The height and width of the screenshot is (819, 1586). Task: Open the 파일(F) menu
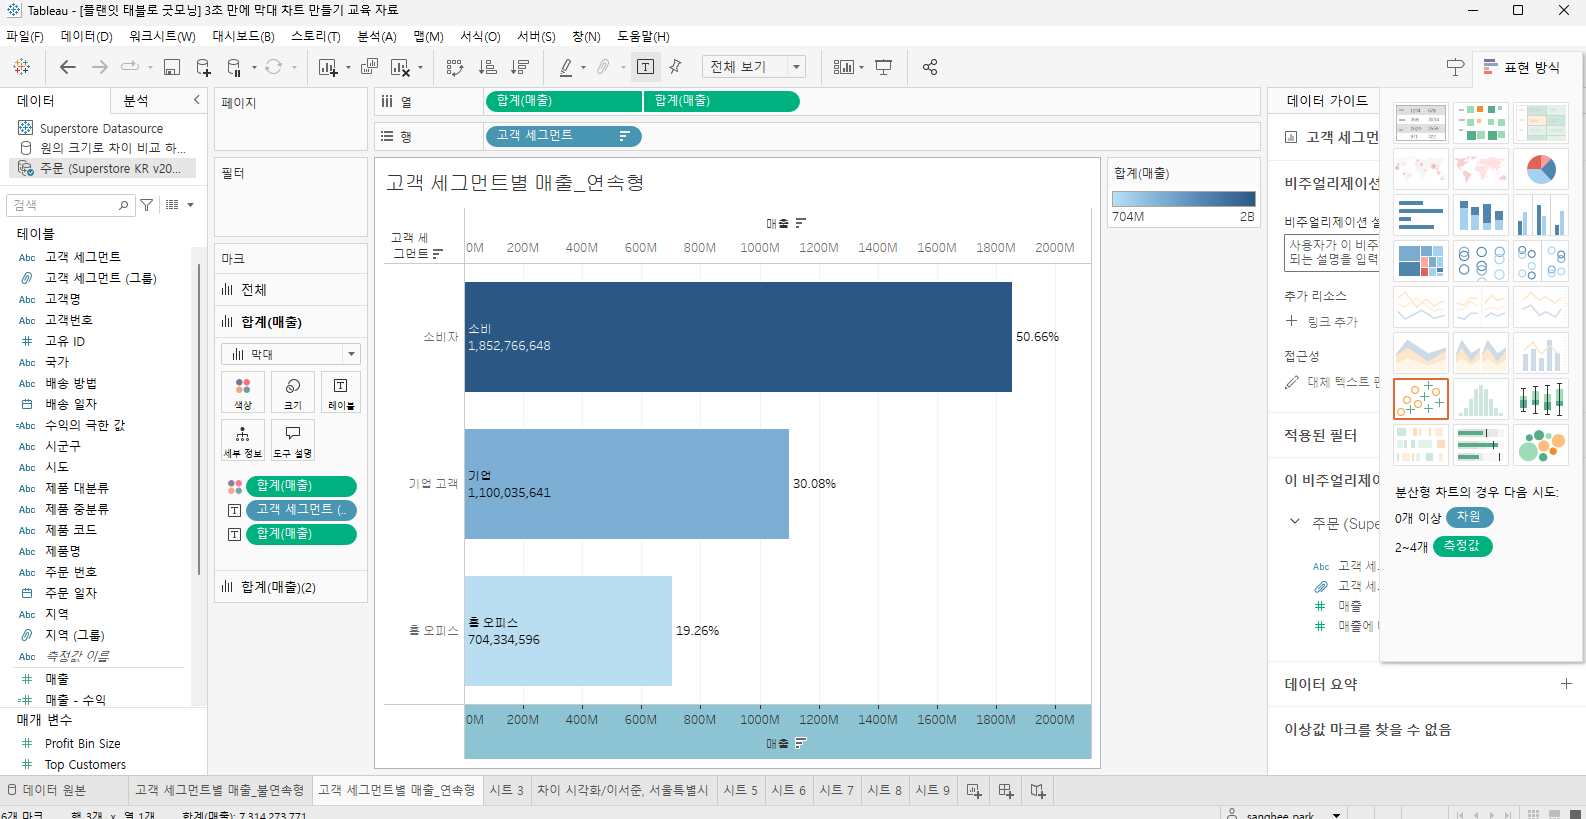(25, 36)
